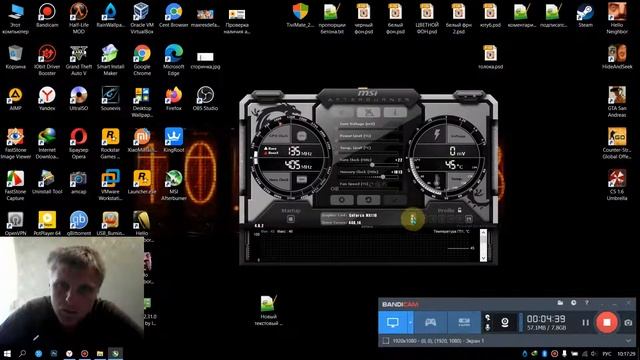Screen dimensions: 640x360
Task: Select the qBittorrent desktop icon
Action: tap(78, 224)
